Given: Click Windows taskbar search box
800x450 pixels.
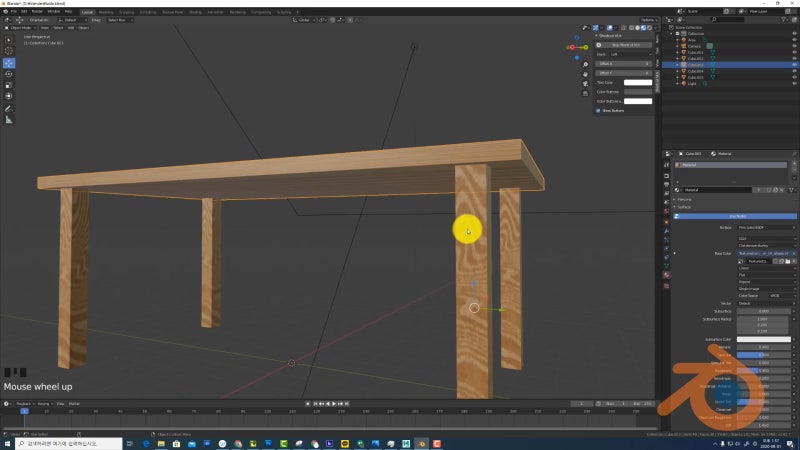Looking at the screenshot, I should point(69,444).
